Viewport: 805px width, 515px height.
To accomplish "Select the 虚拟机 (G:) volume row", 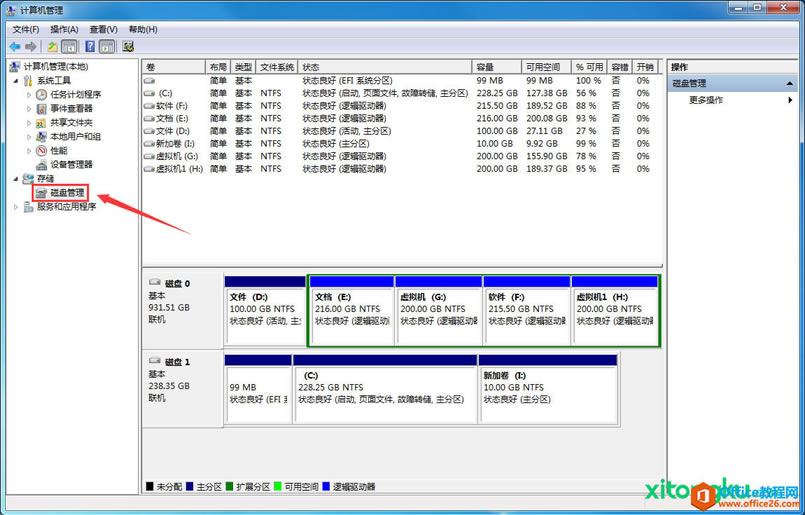I will pyautogui.click(x=399, y=156).
